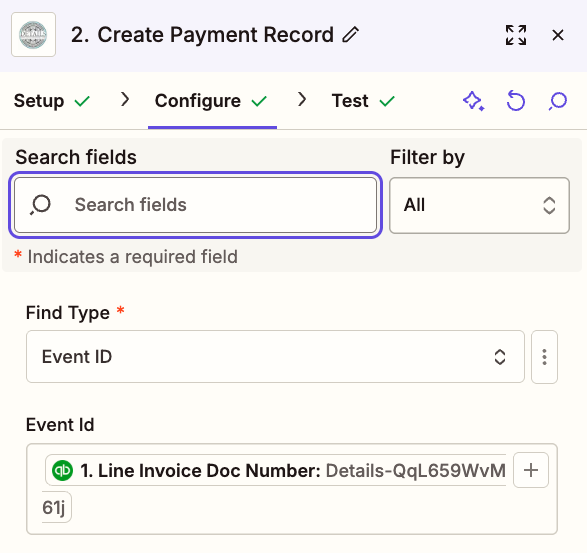The height and width of the screenshot is (553, 587).
Task: Edit step name with pencil icon
Action: (x=350, y=34)
